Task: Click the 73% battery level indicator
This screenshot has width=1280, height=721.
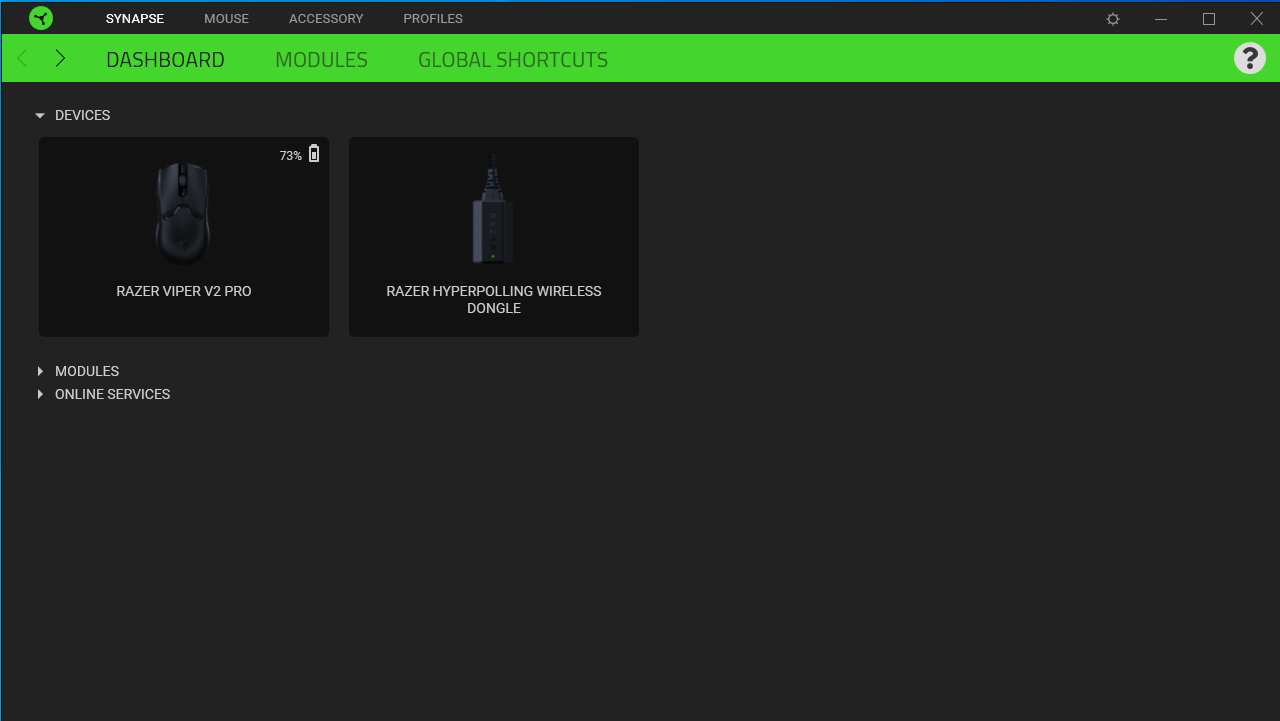Action: (x=290, y=155)
